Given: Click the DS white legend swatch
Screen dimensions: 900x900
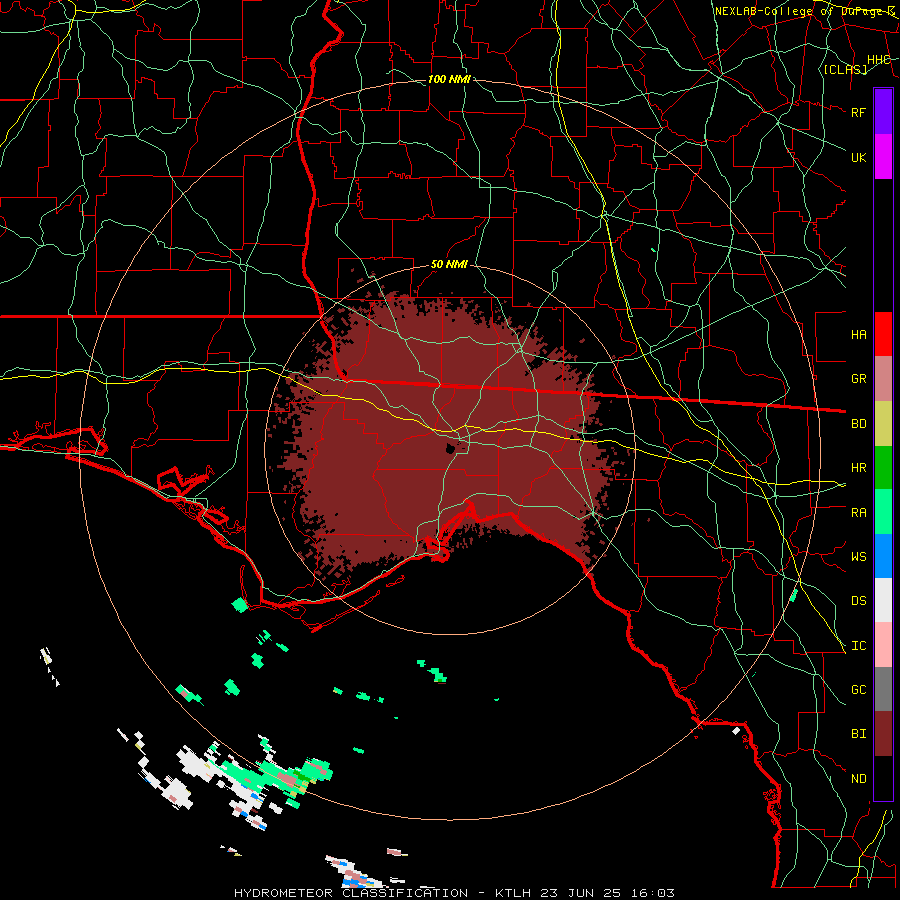Looking at the screenshot, I should 883,600.
